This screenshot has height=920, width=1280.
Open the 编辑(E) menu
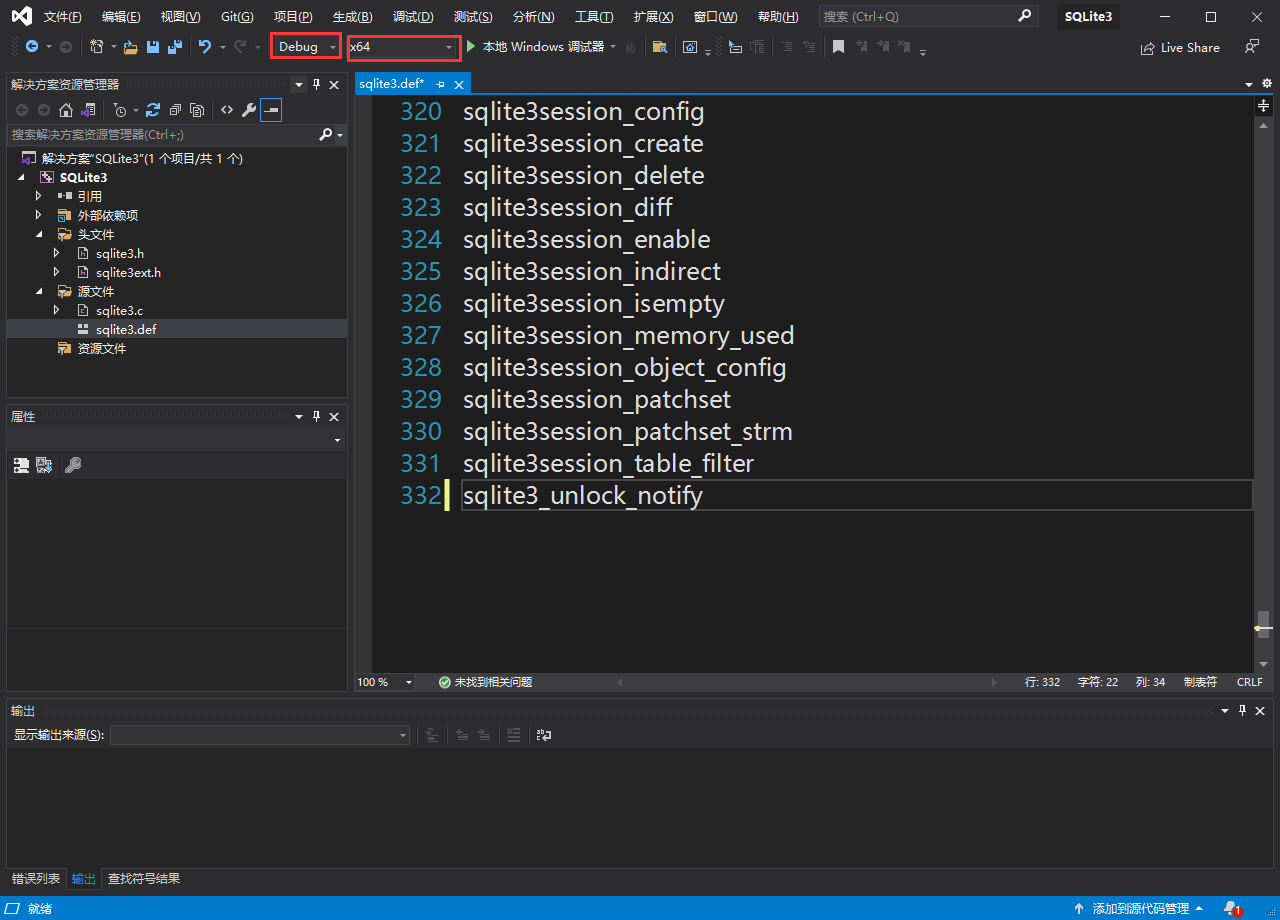point(121,17)
